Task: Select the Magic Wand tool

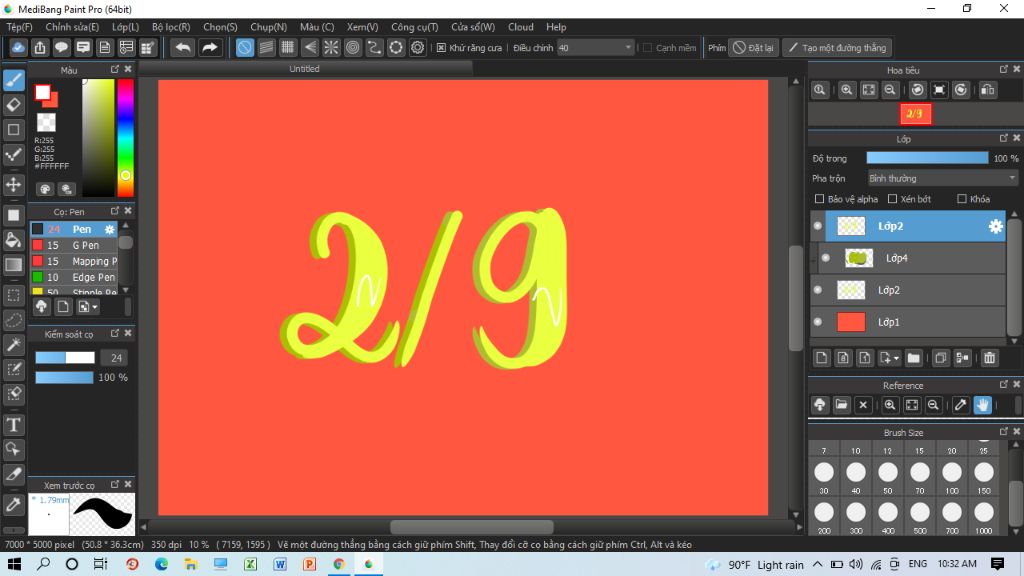Action: click(x=14, y=344)
